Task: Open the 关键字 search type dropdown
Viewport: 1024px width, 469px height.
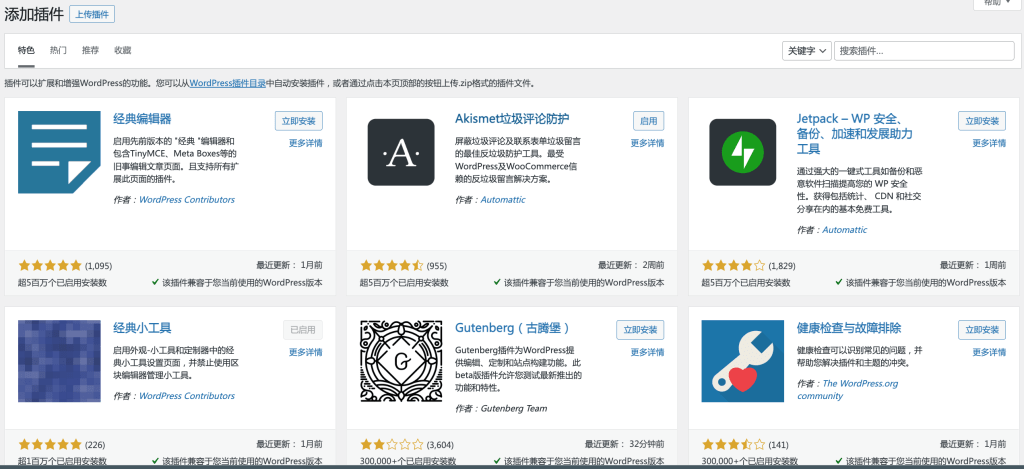Action: tap(807, 51)
